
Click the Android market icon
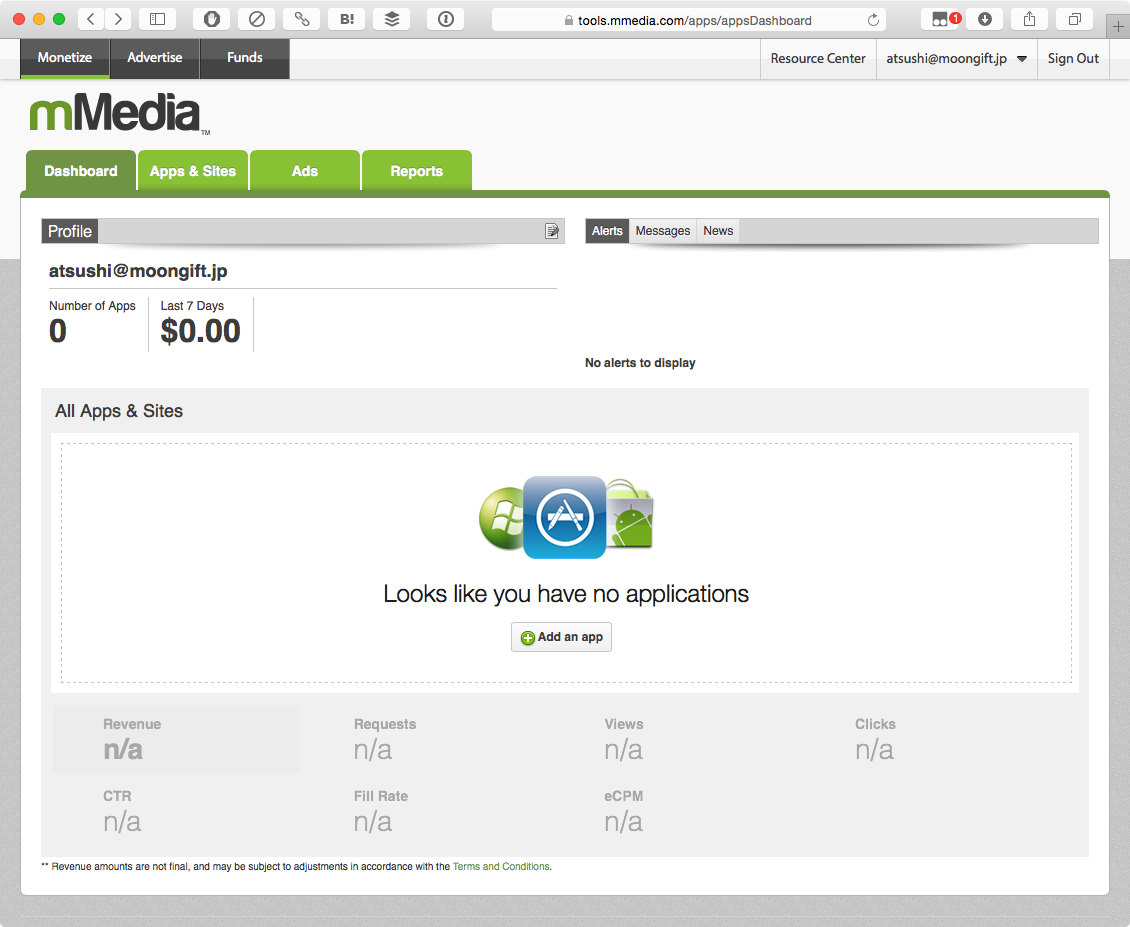click(x=631, y=514)
